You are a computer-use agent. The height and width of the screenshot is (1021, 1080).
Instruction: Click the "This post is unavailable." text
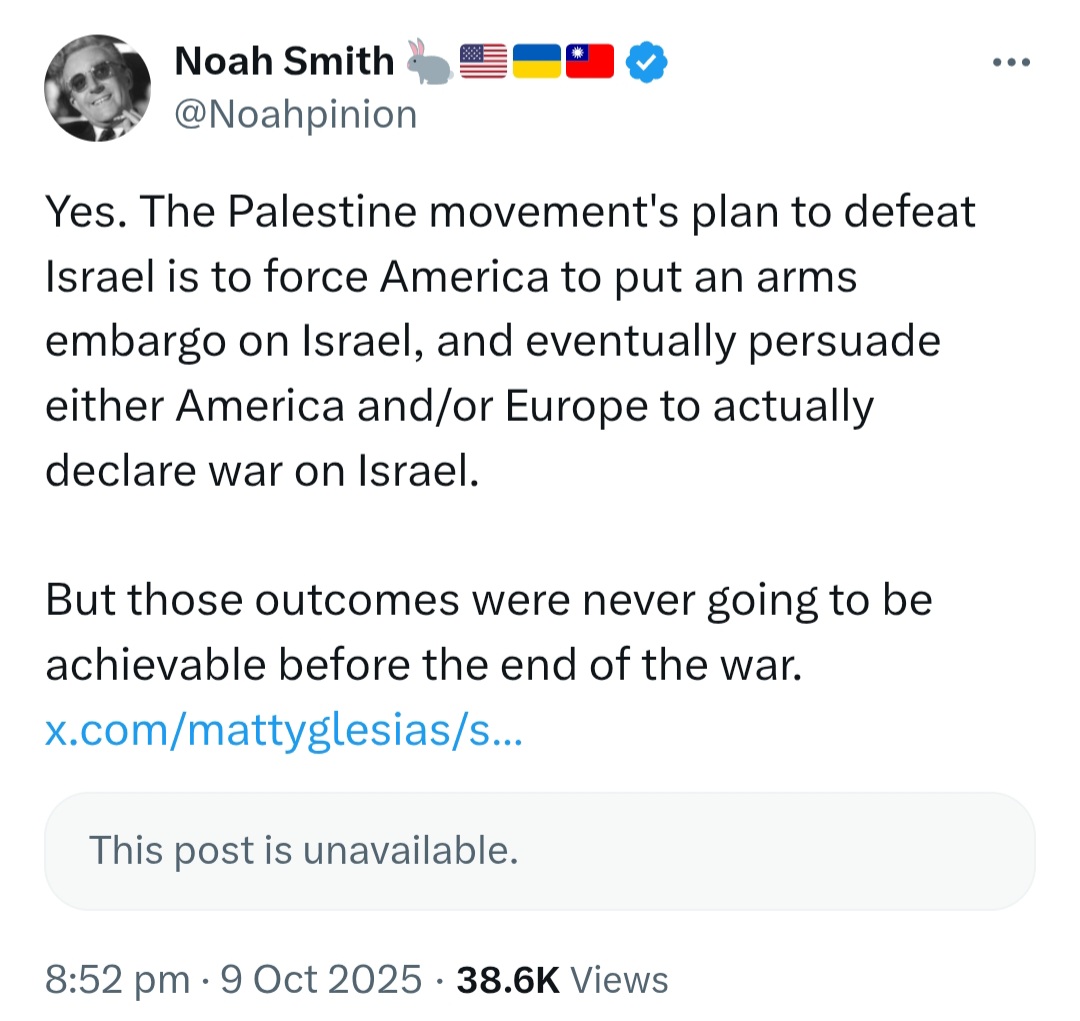(x=304, y=850)
